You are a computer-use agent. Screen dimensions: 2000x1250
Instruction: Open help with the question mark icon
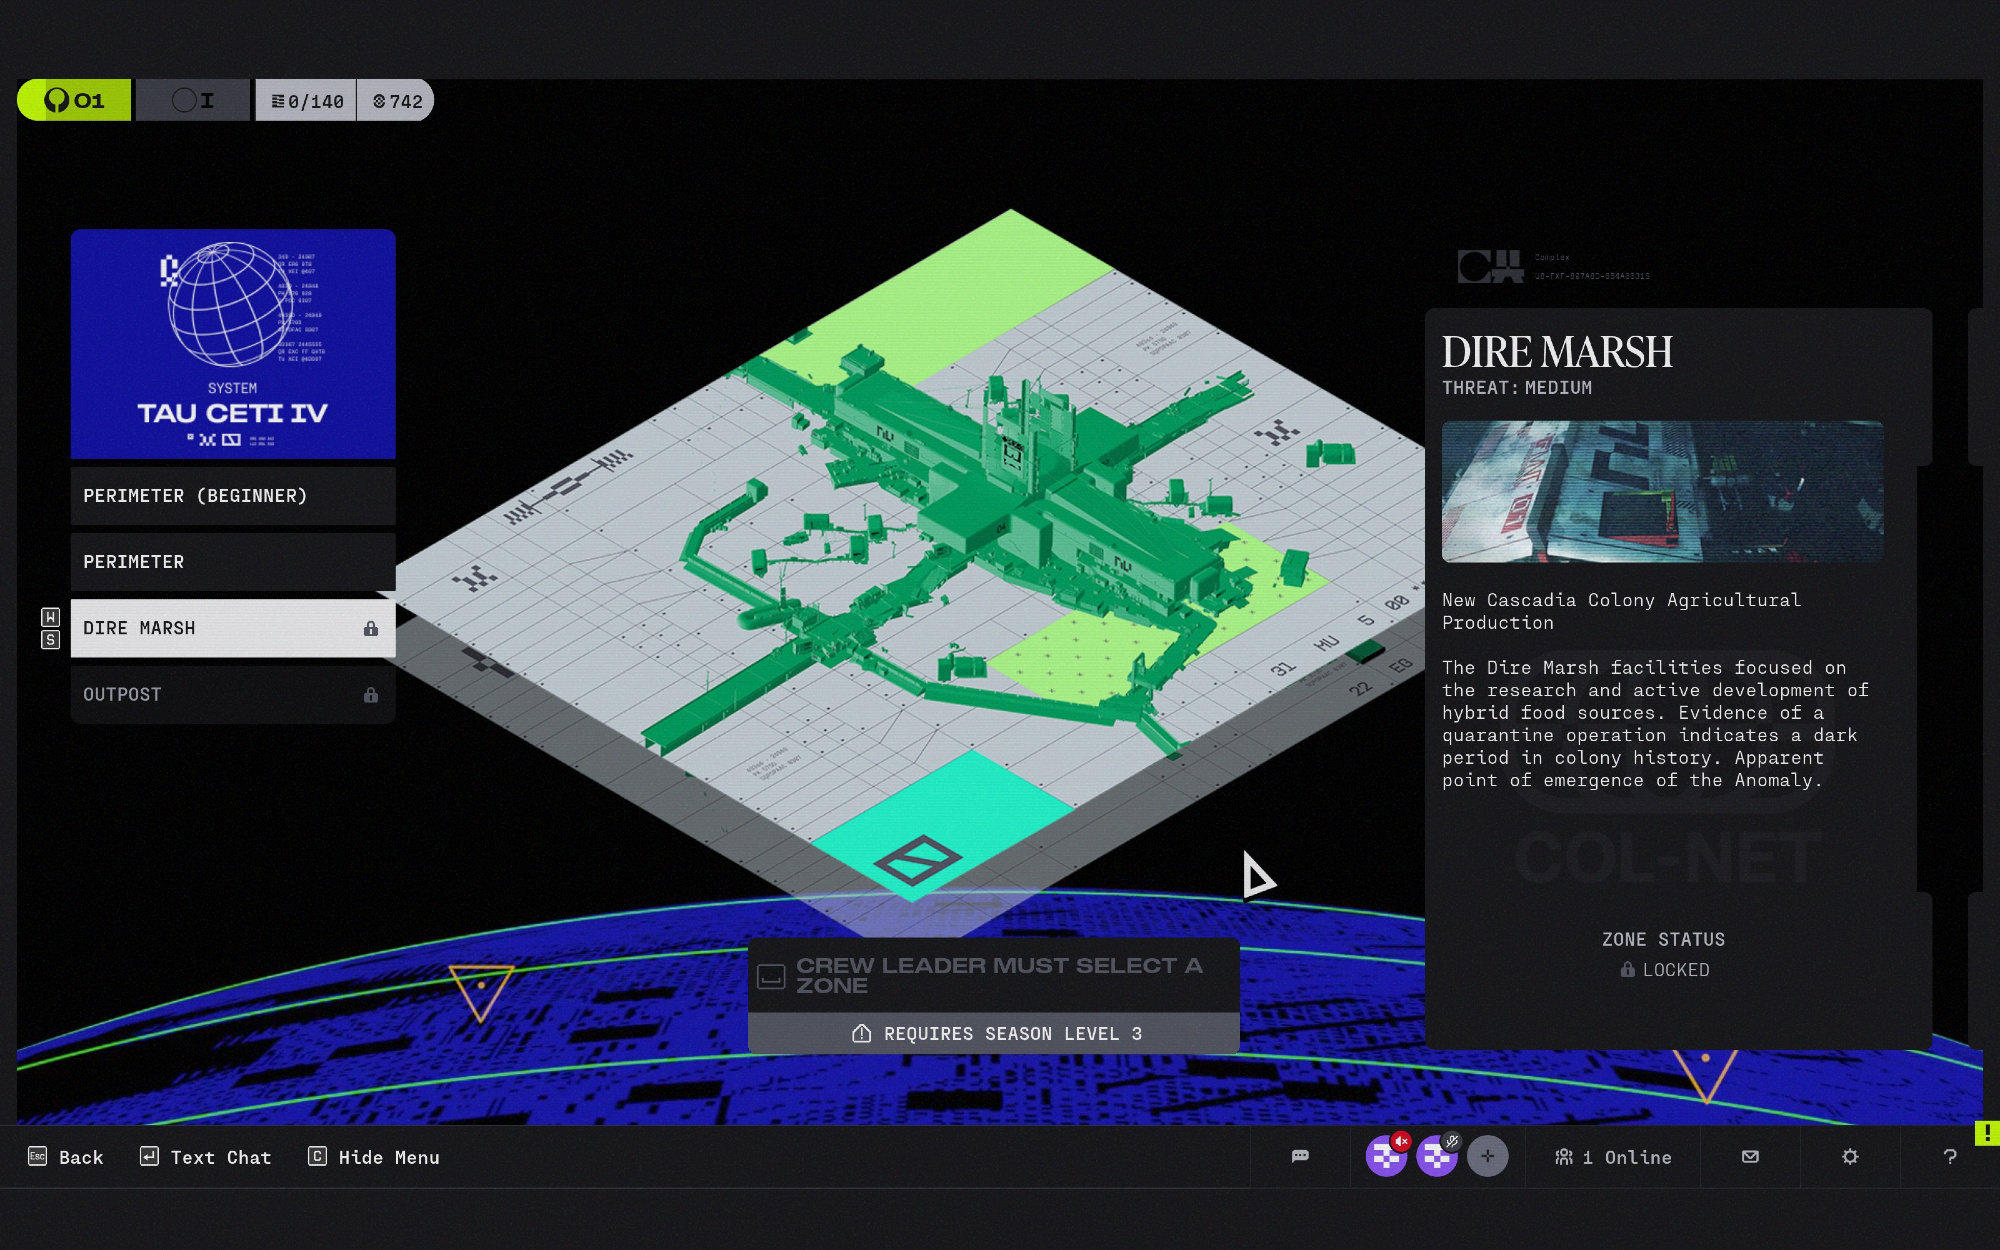pyautogui.click(x=1949, y=1156)
